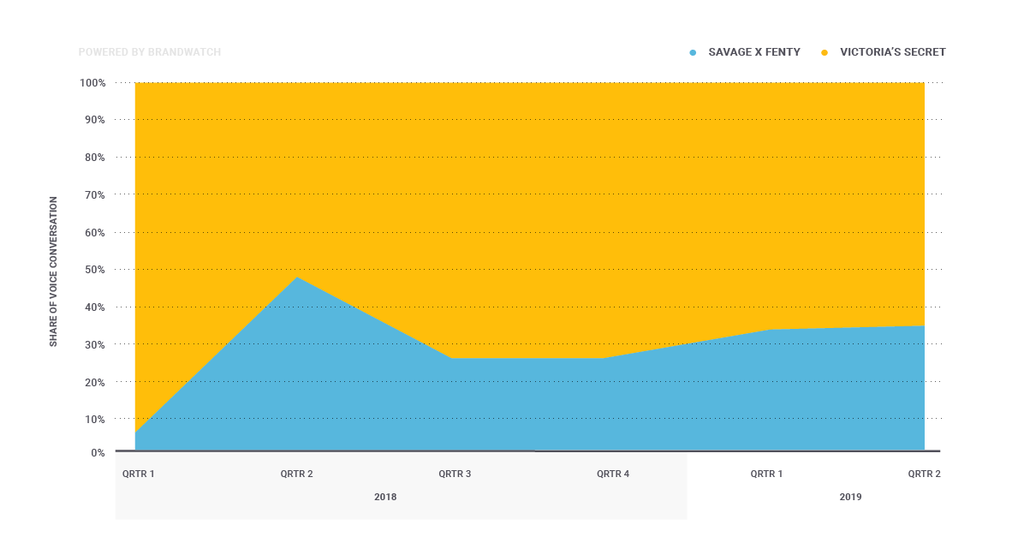The height and width of the screenshot is (543, 1024).
Task: Click the blue Savage X Fenty legend dot
Action: click(693, 52)
